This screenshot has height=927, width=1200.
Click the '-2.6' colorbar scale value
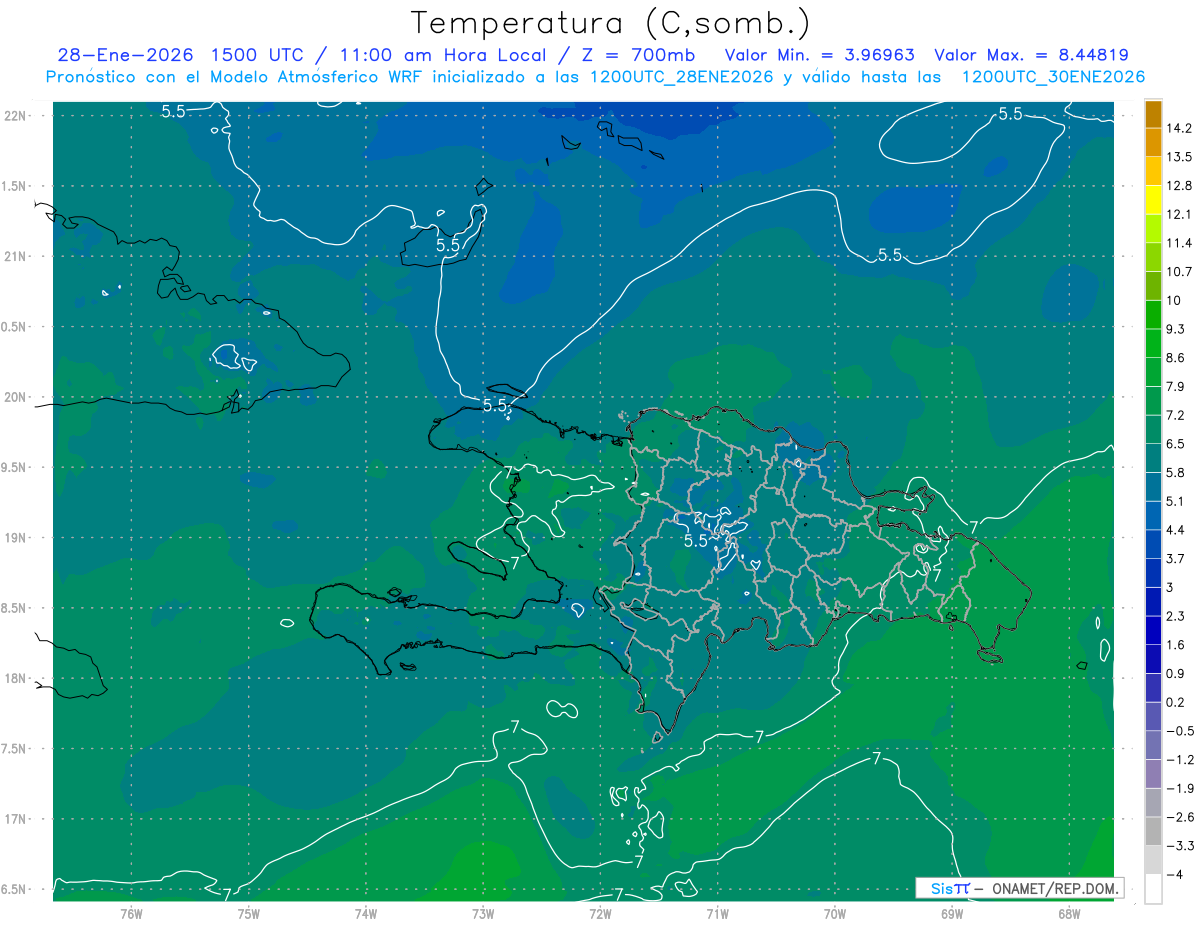point(1180,817)
